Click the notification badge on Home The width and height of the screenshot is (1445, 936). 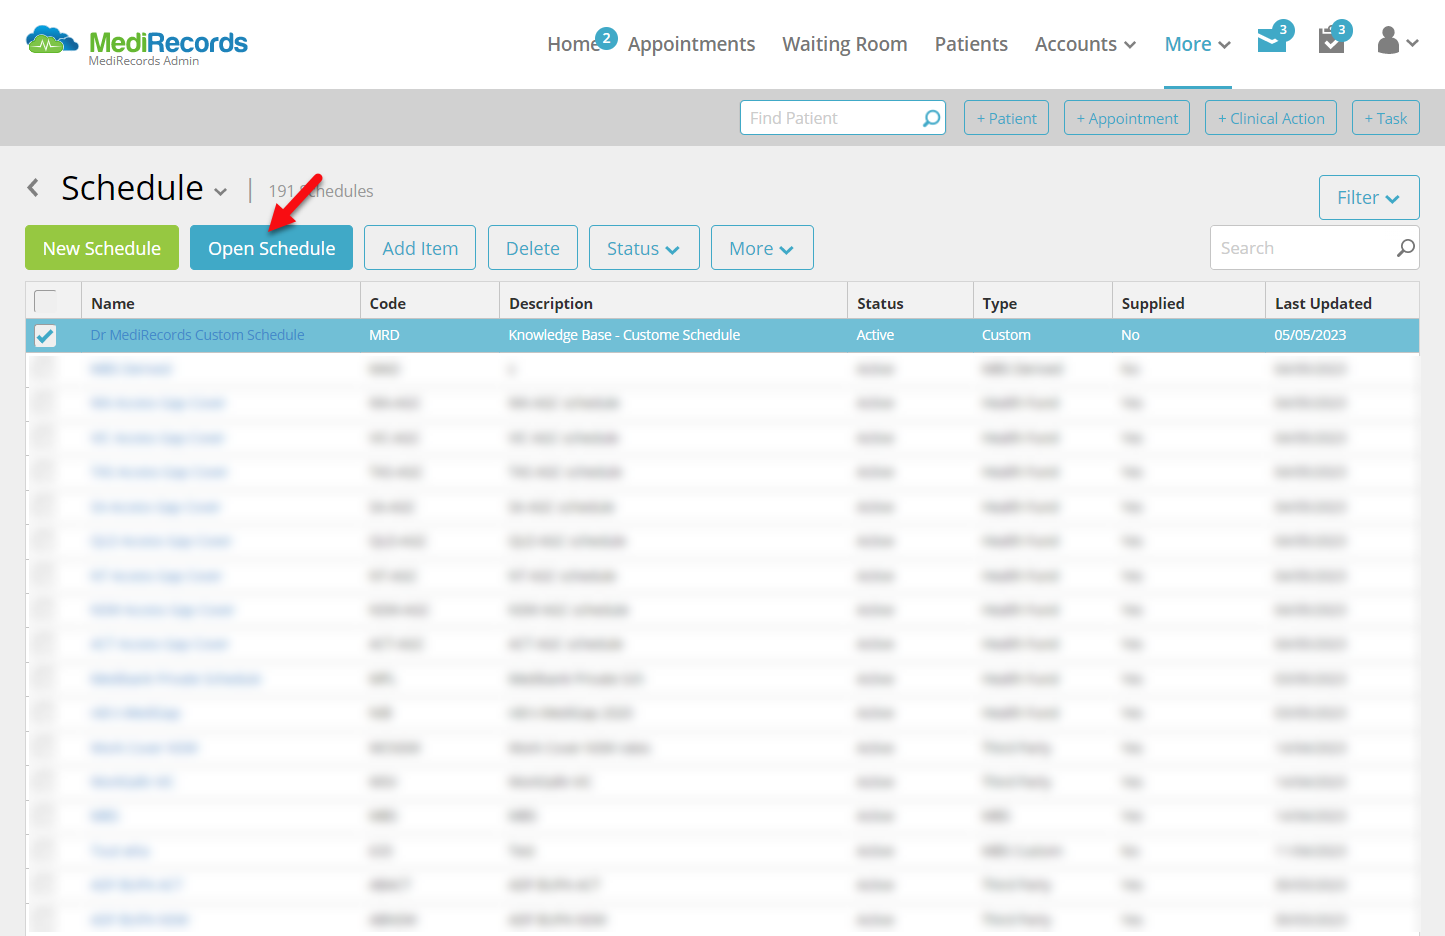[x=606, y=38]
